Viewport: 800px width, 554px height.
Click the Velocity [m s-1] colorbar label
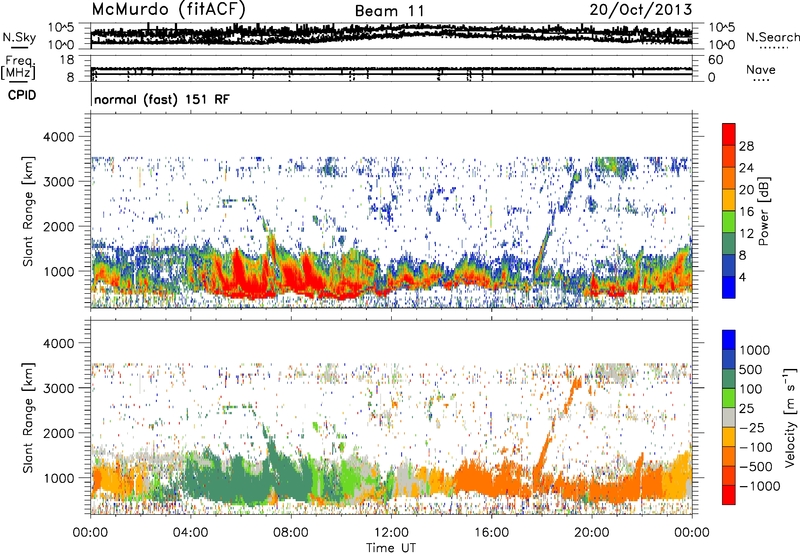pyautogui.click(x=790, y=417)
